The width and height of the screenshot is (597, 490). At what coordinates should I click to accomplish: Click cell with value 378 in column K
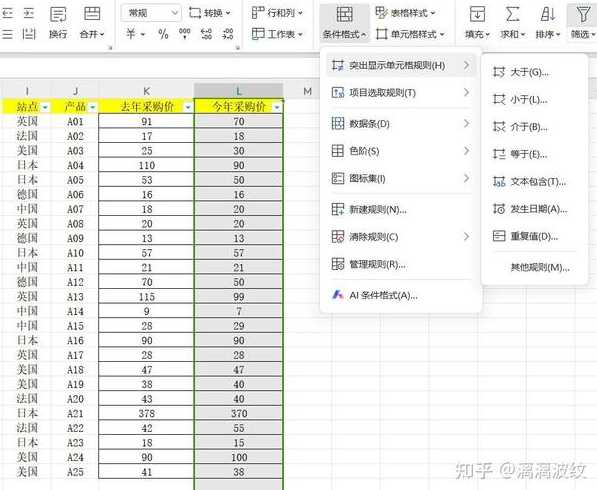click(146, 413)
